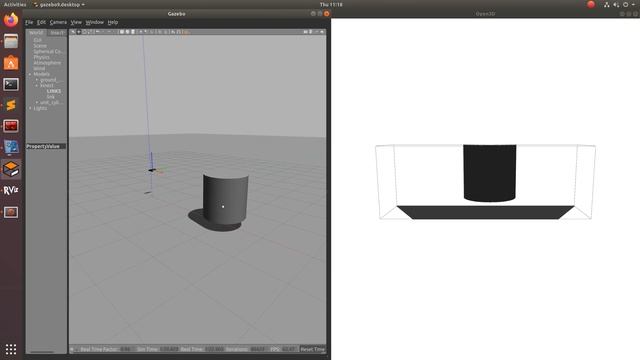Open Files from the Ubuntu dock

(11, 41)
